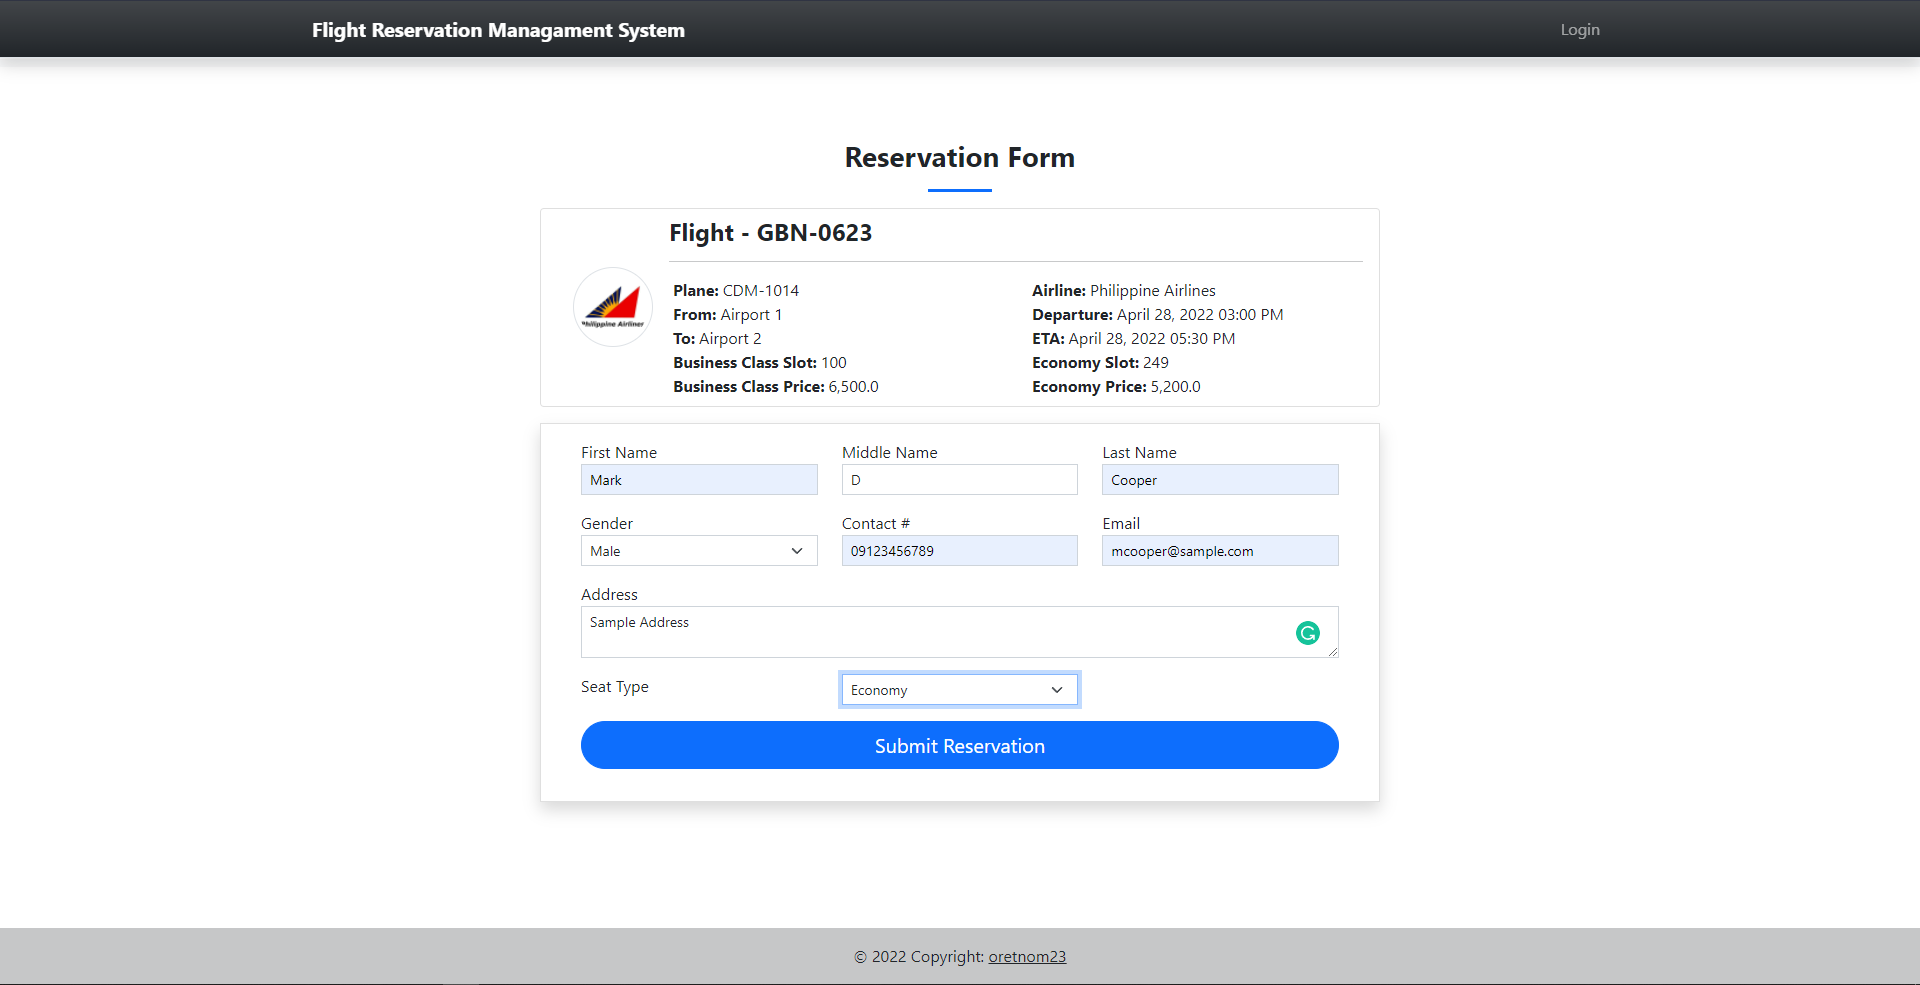This screenshot has height=985, width=1920.
Task: Click the Reservation Form heading
Action: coord(960,158)
